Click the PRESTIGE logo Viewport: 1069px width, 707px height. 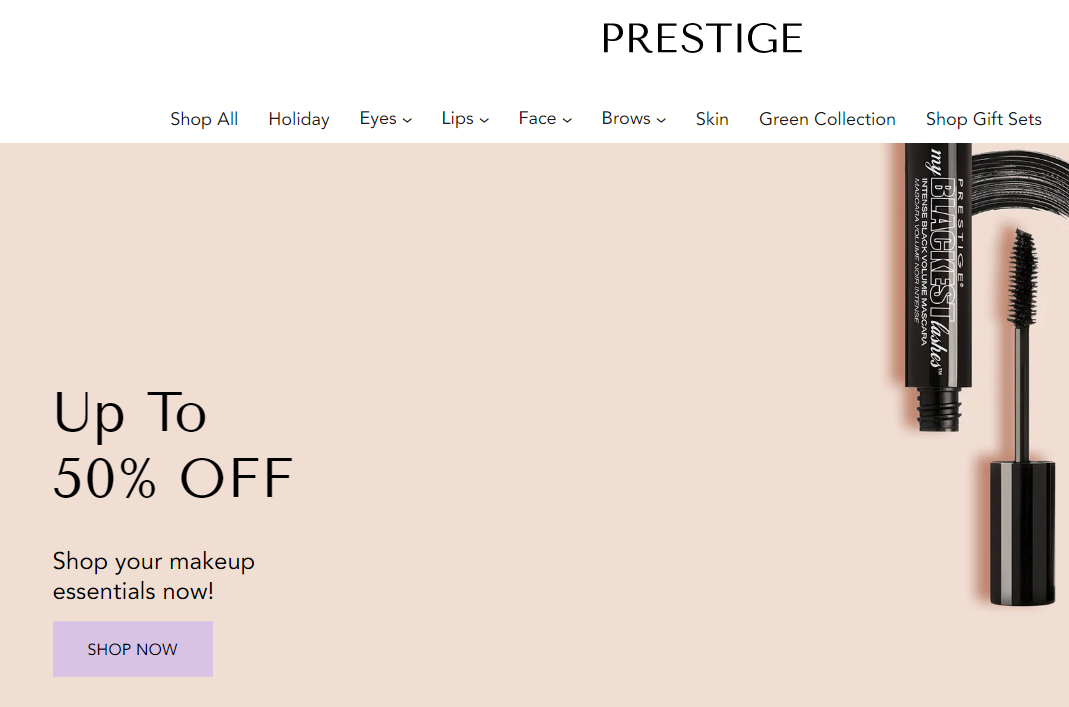(702, 39)
